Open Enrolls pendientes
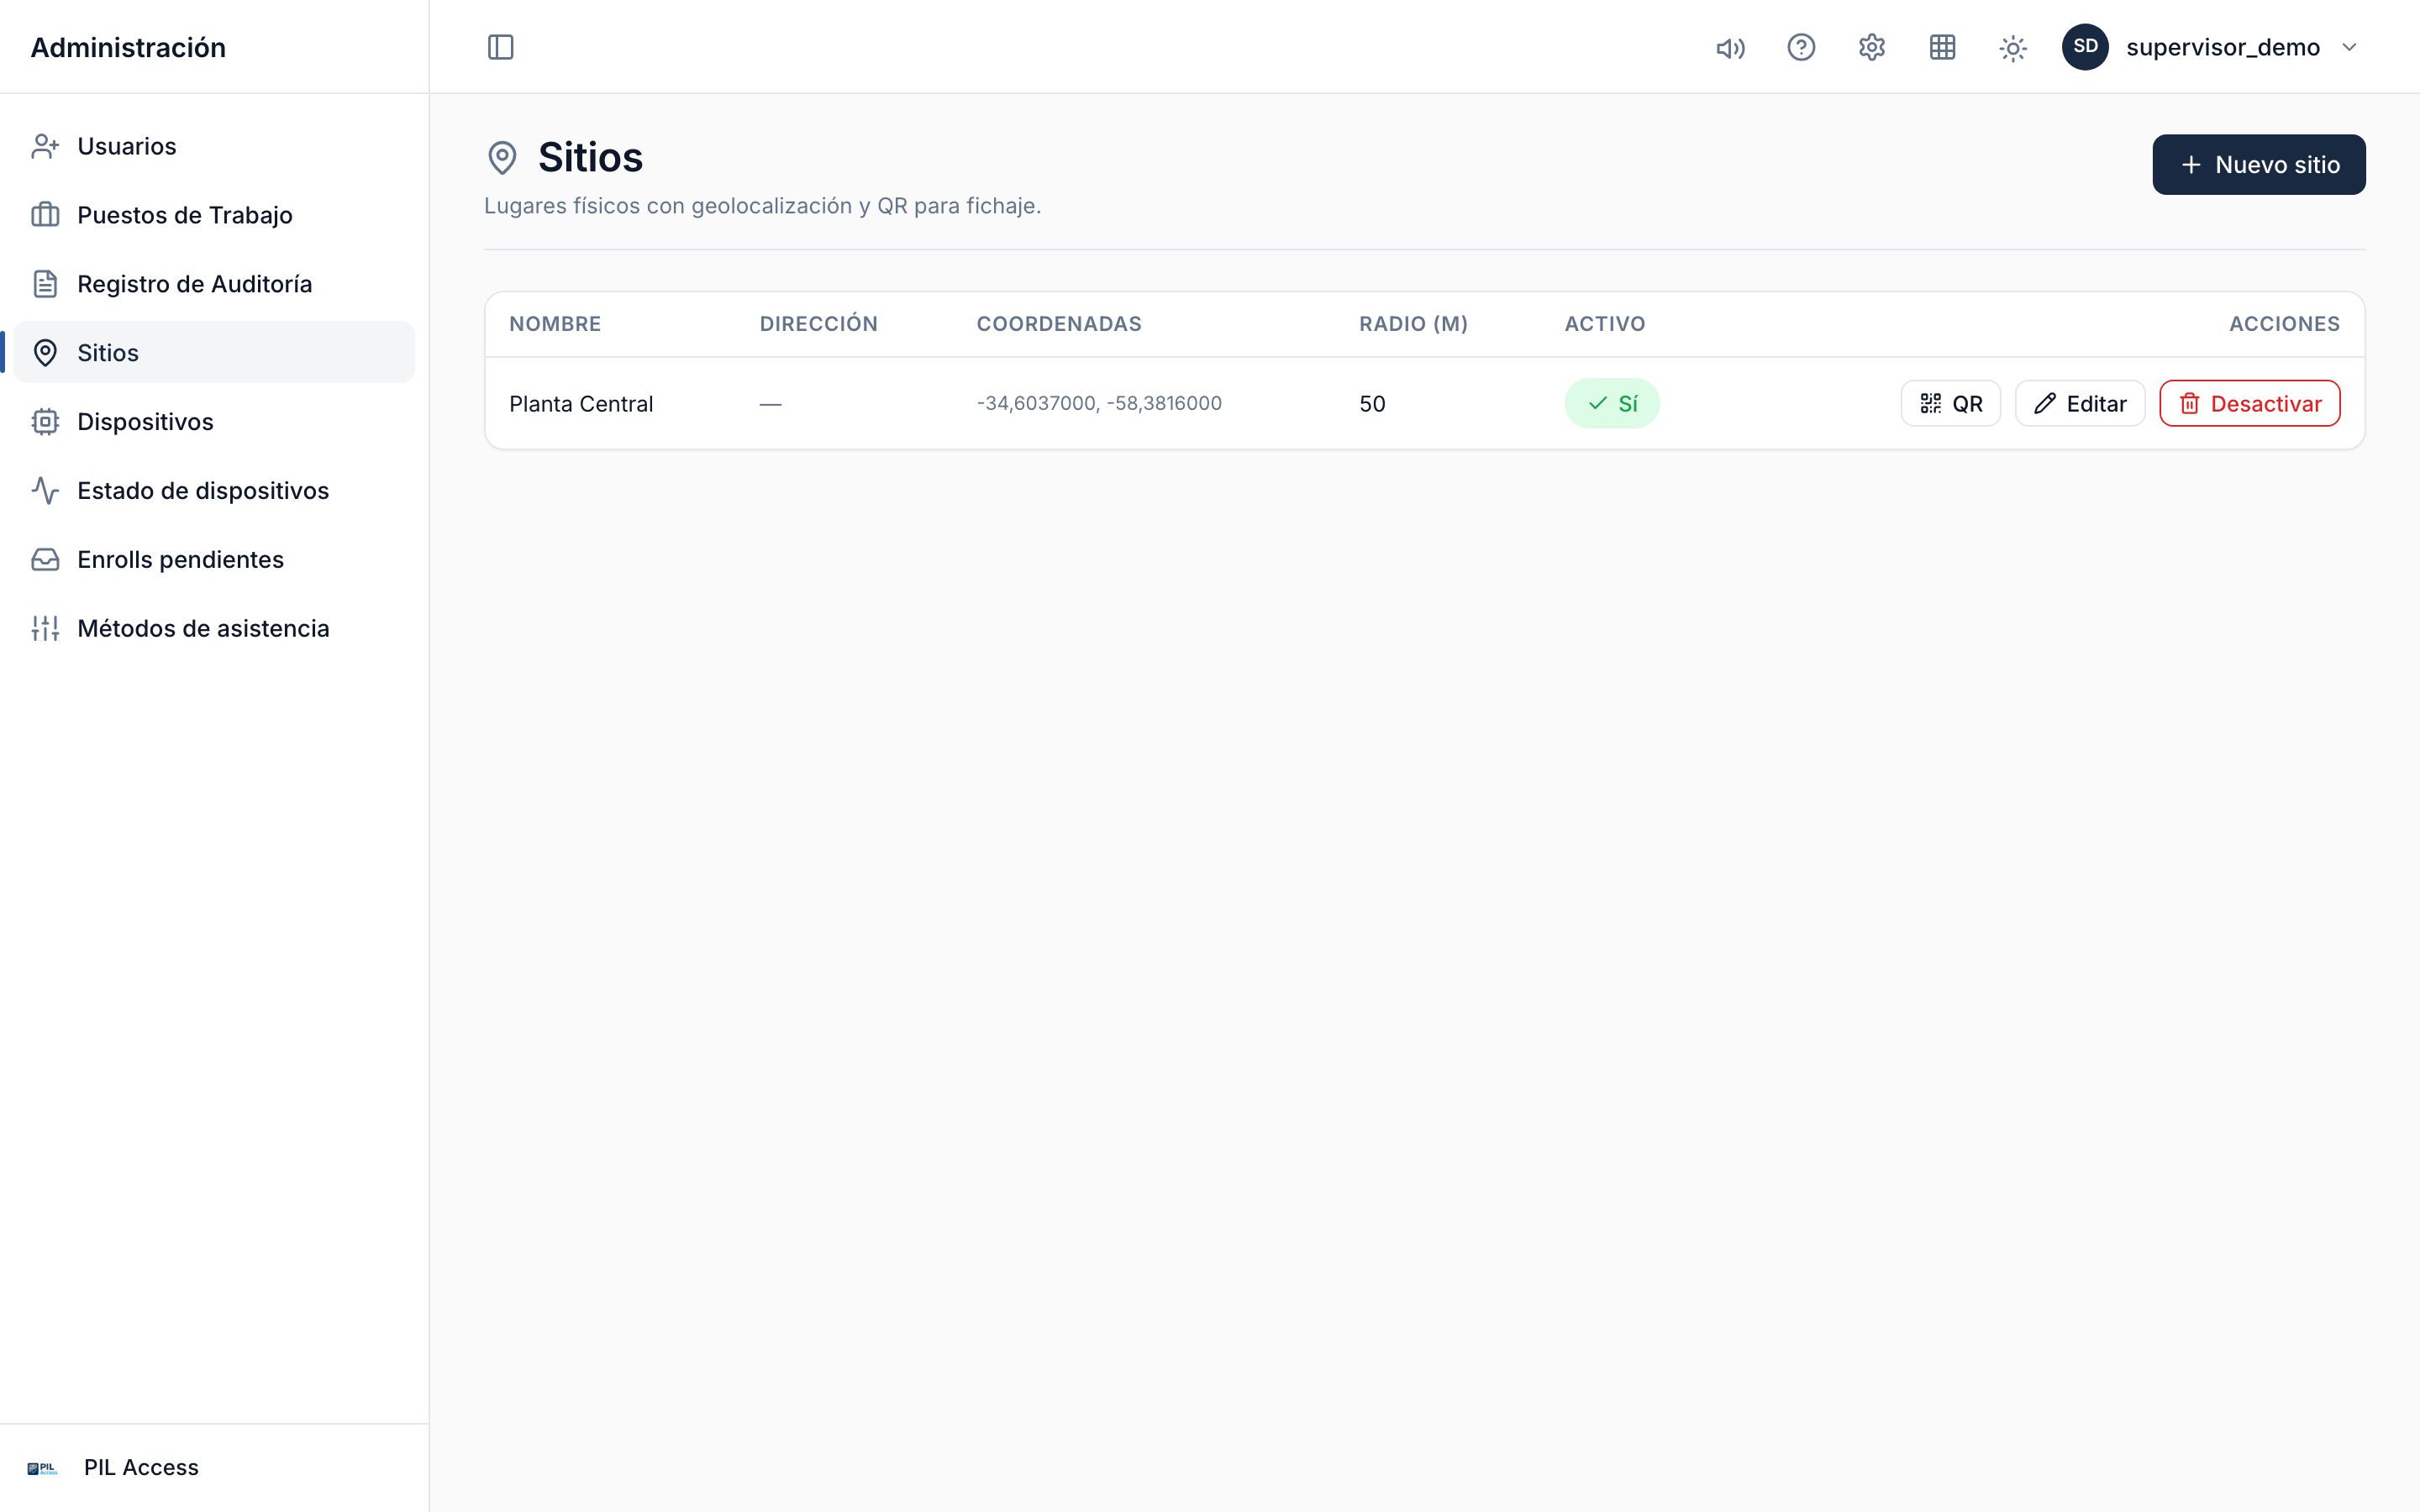The width and height of the screenshot is (2420, 1512). (x=214, y=560)
